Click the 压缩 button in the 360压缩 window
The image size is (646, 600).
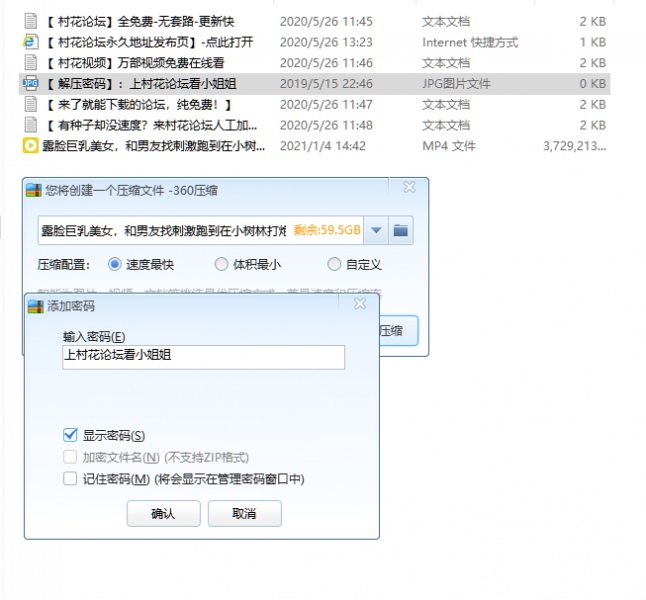click(398, 330)
